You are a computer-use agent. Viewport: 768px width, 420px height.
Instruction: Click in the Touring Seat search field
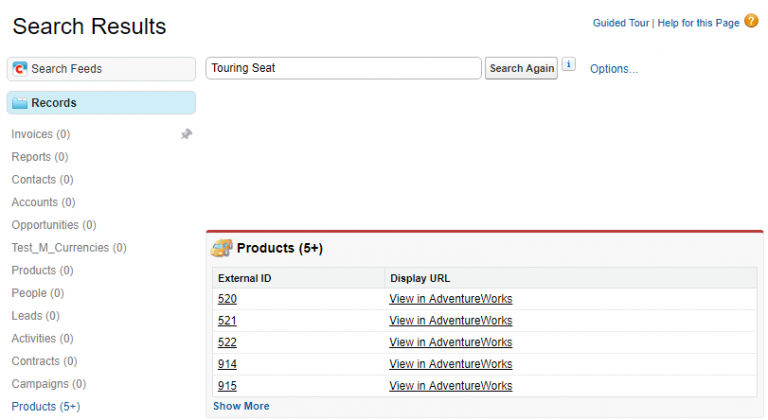pos(343,68)
